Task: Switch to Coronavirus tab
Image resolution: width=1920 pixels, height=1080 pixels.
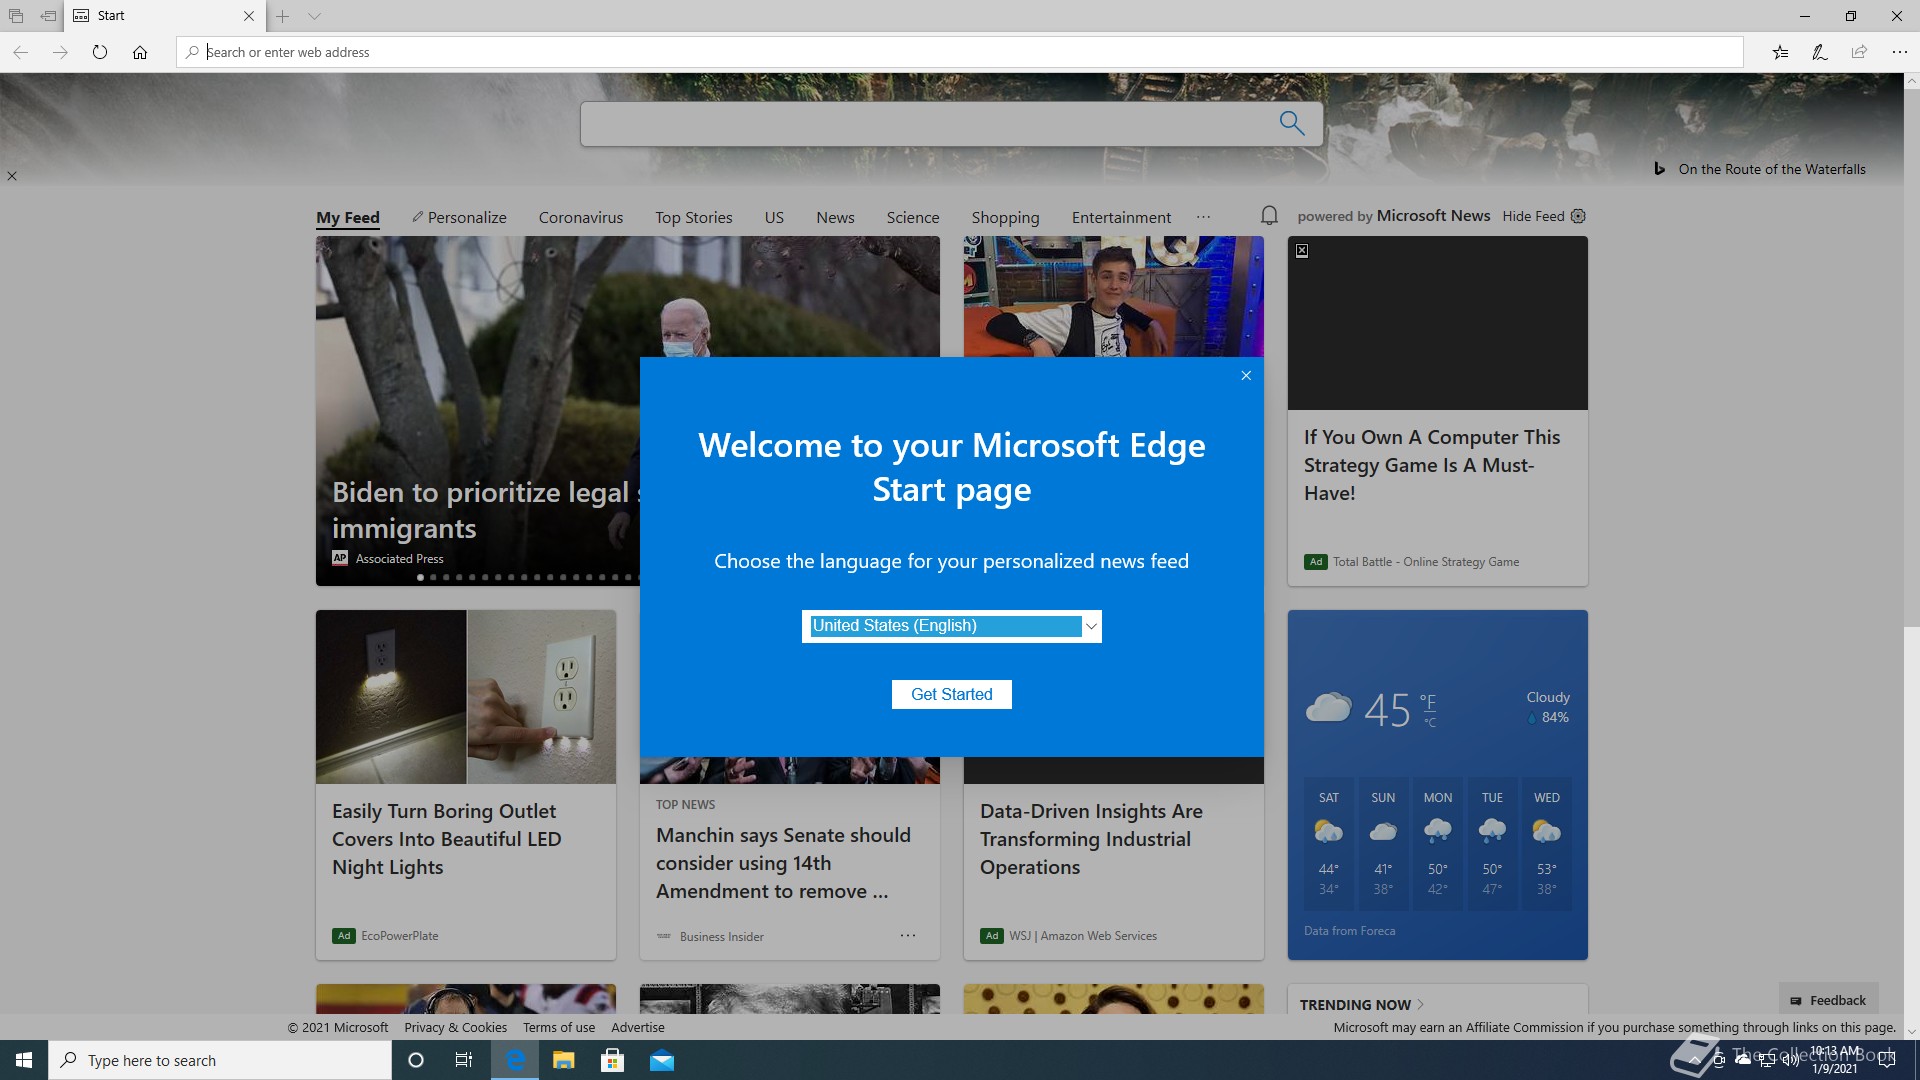Action: 581,217
